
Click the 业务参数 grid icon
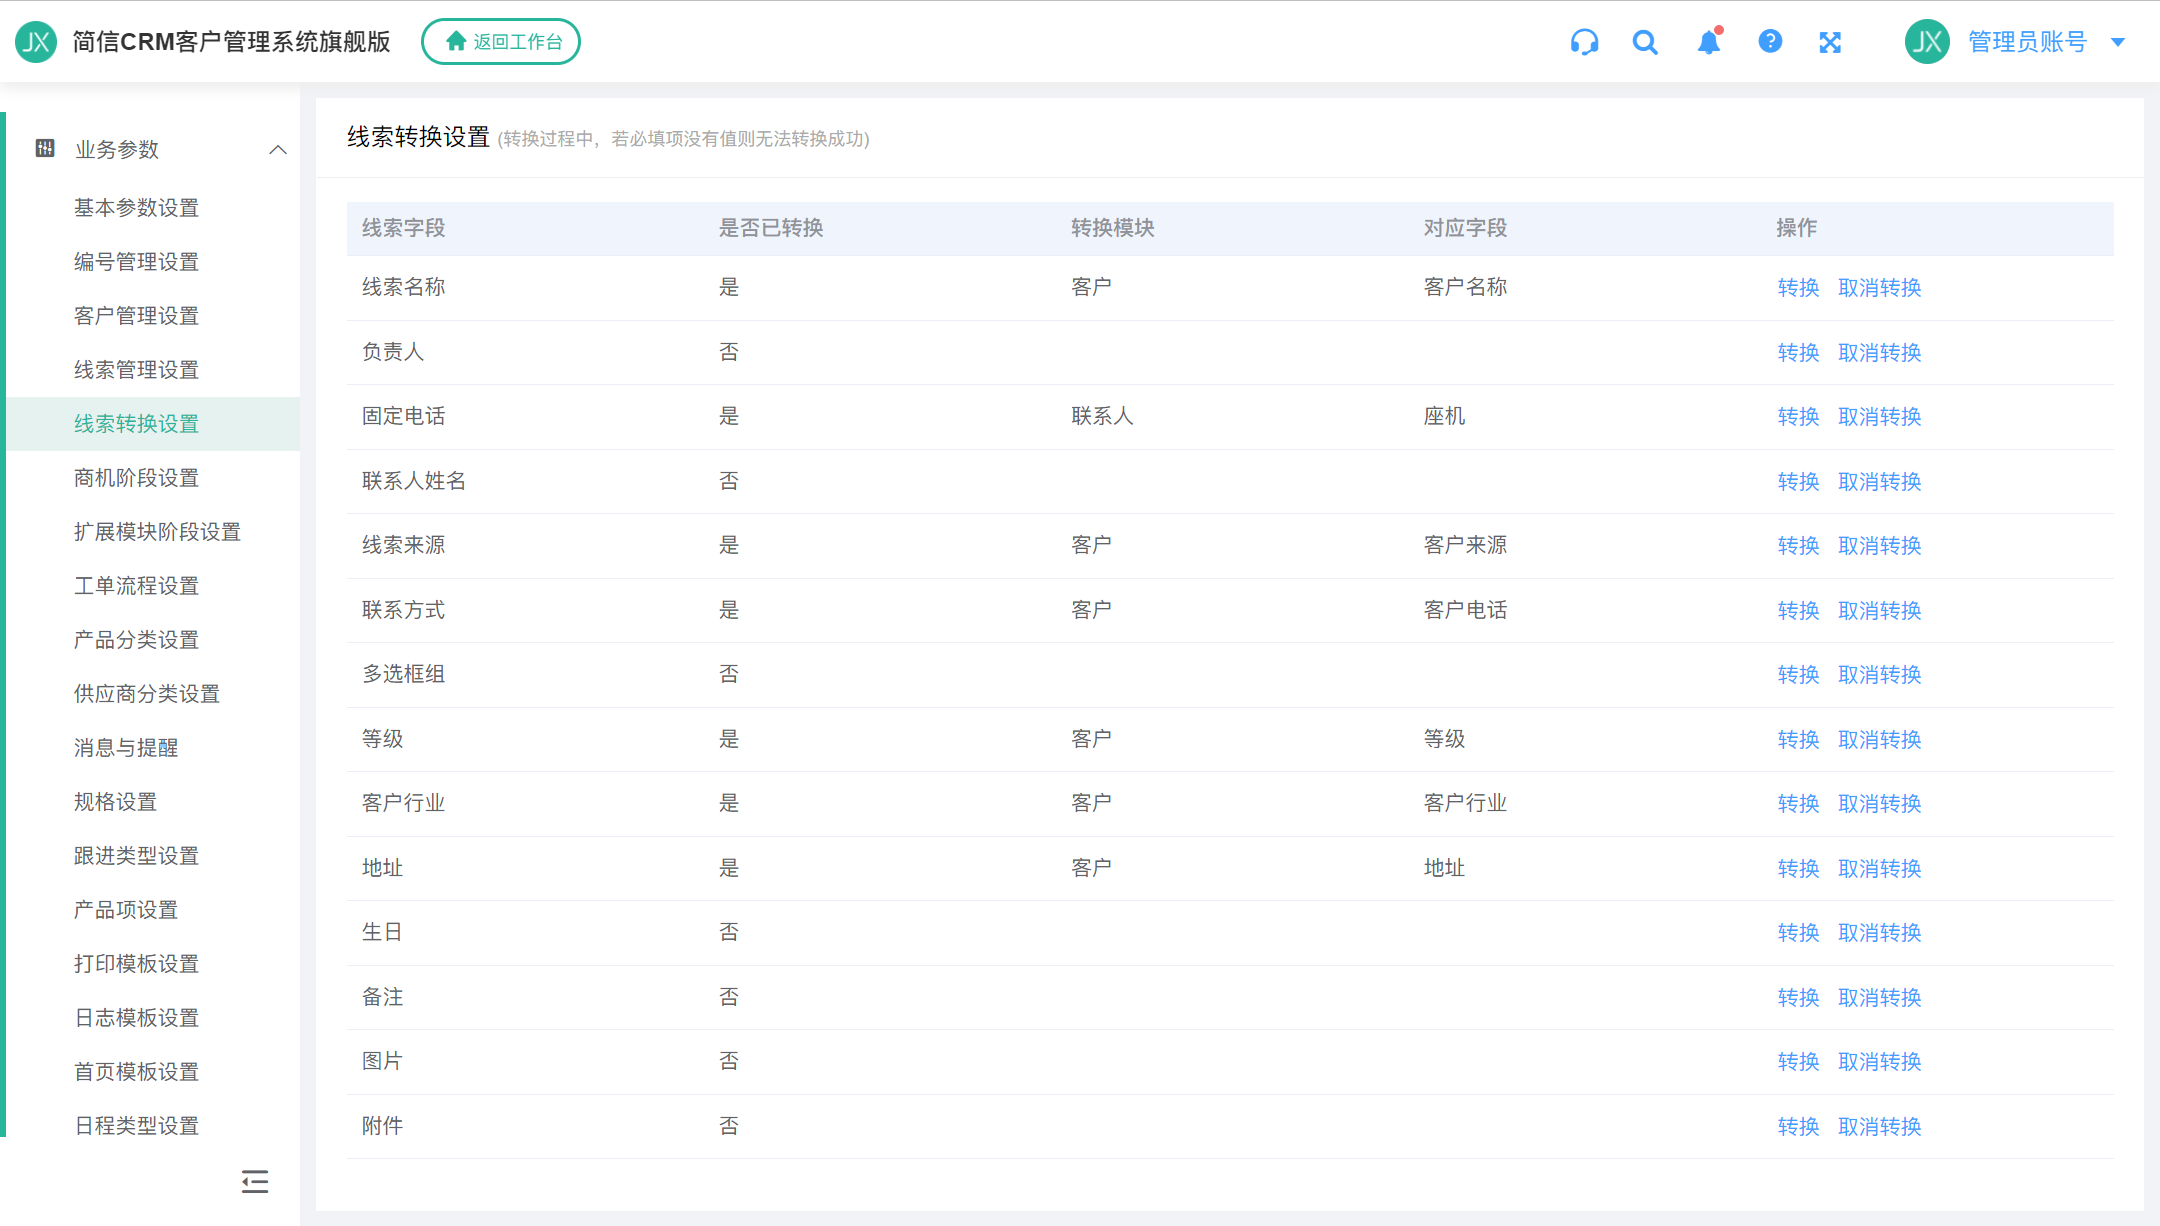[x=45, y=148]
